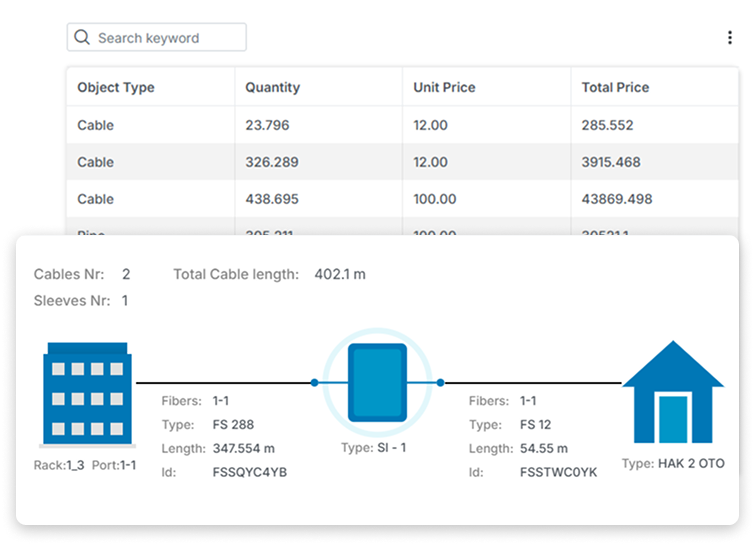This screenshot has height=545, width=756.
Task: Select the blue house endpoint icon
Action: tap(673, 393)
